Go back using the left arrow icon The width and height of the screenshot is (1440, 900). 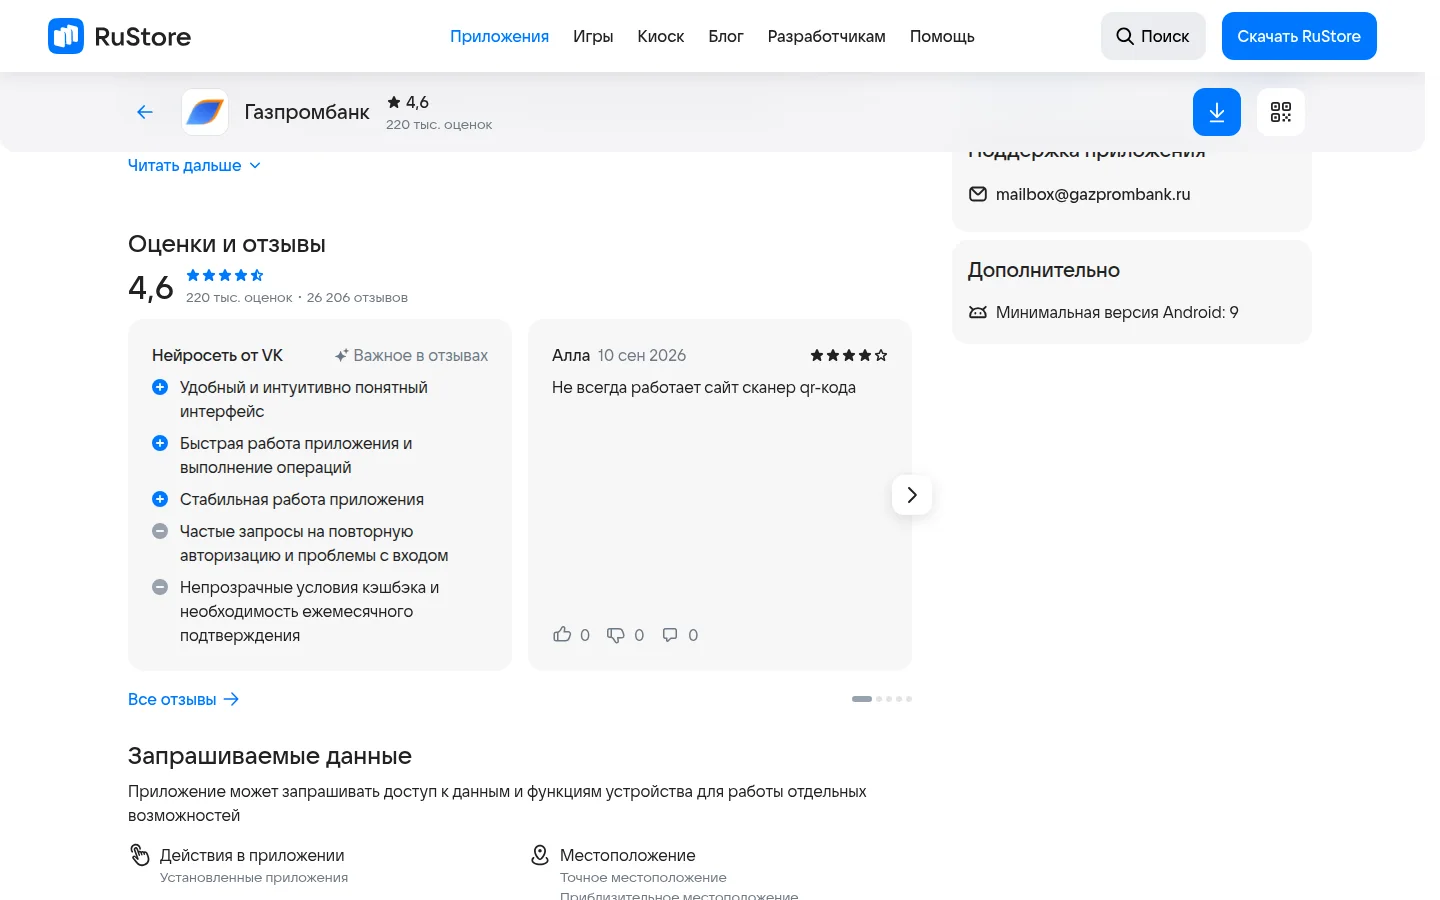(145, 112)
